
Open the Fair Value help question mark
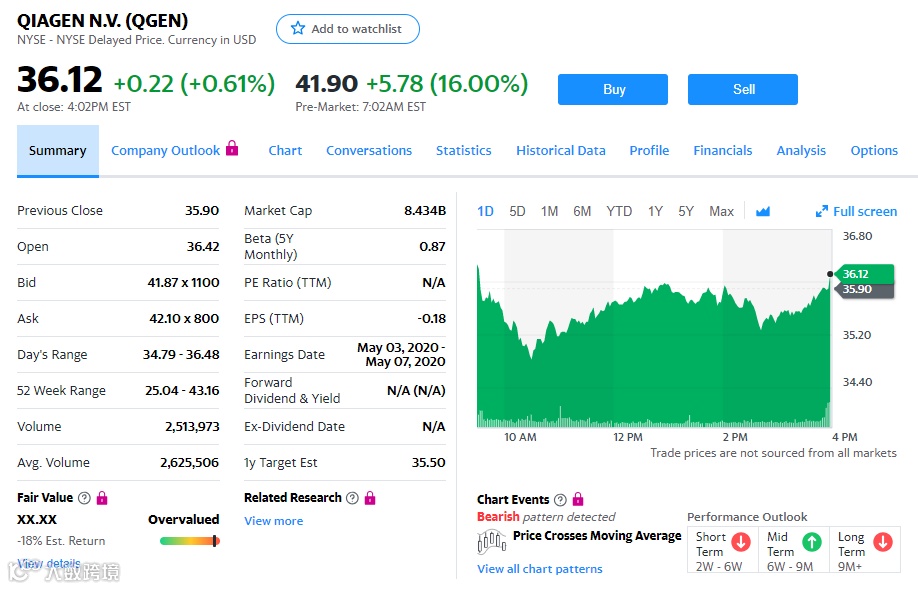tap(84, 498)
